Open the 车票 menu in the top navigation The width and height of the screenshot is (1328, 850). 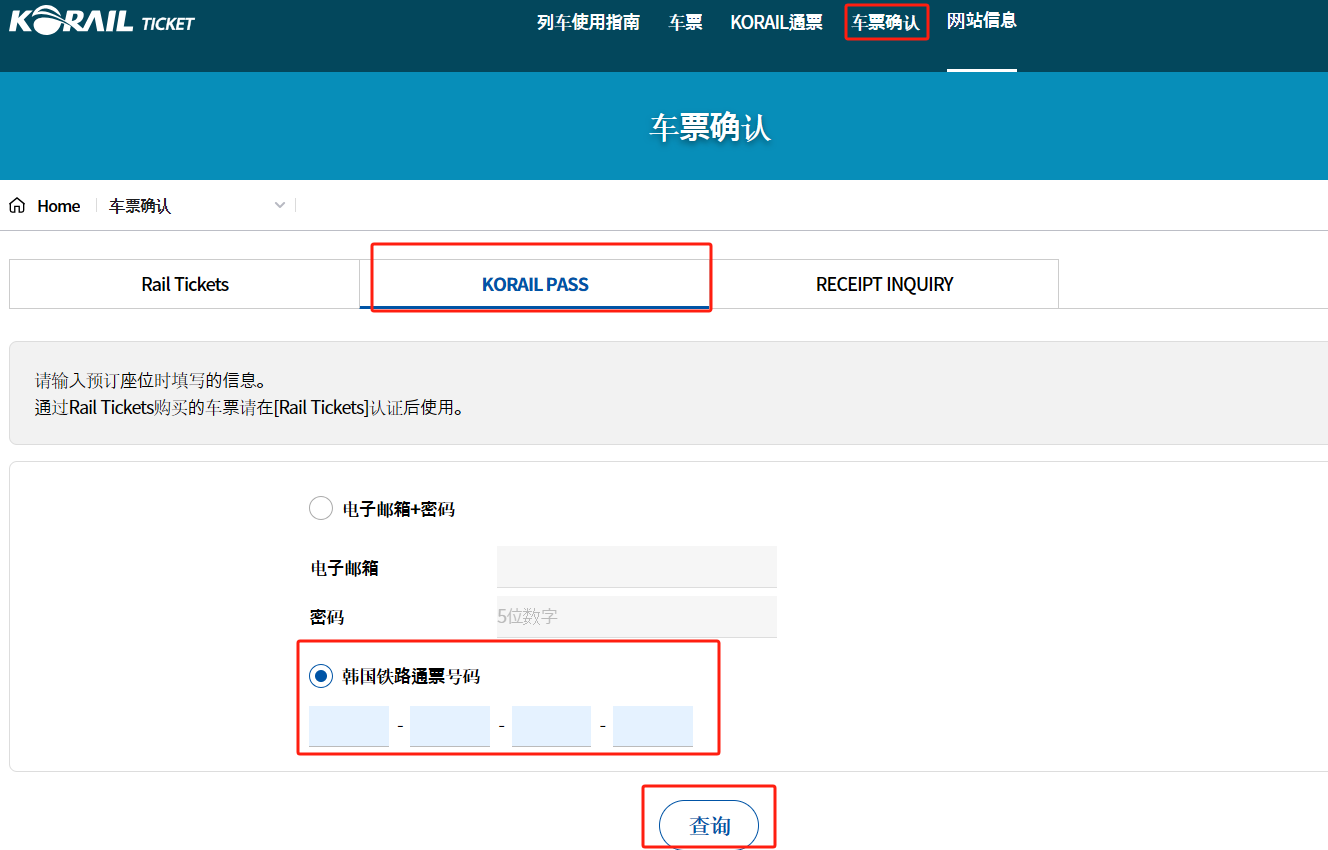click(685, 22)
